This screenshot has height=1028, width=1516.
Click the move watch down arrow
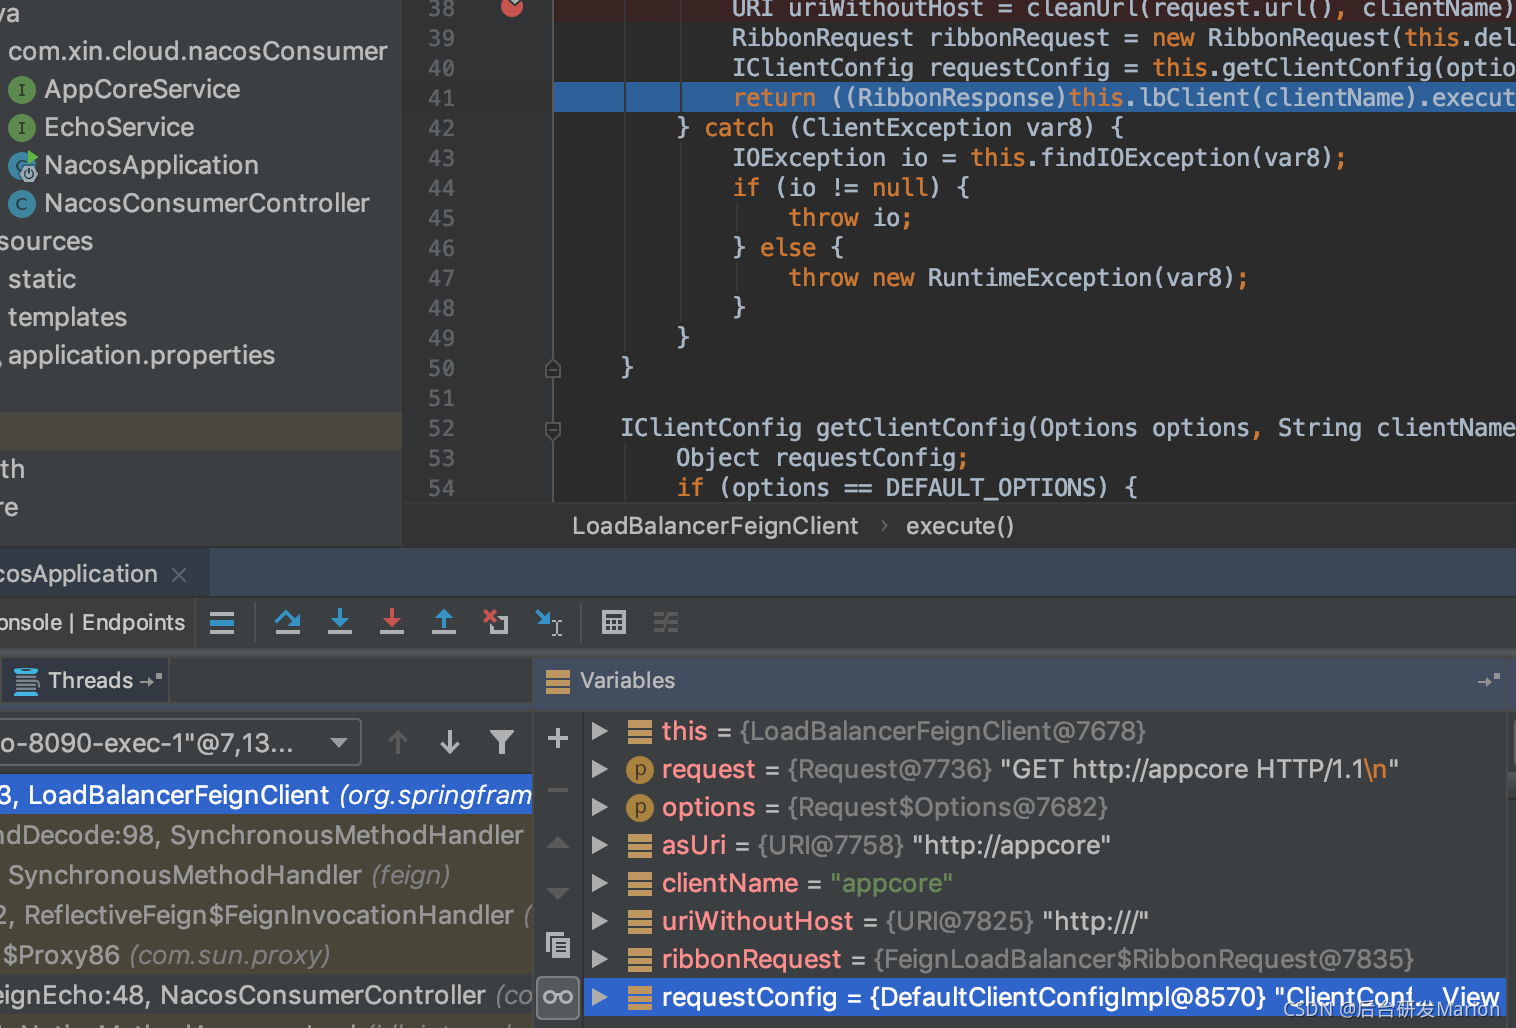pos(558,893)
